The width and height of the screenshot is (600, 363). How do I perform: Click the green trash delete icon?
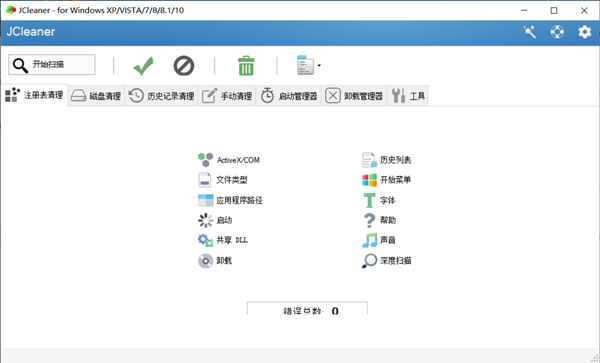tap(246, 65)
